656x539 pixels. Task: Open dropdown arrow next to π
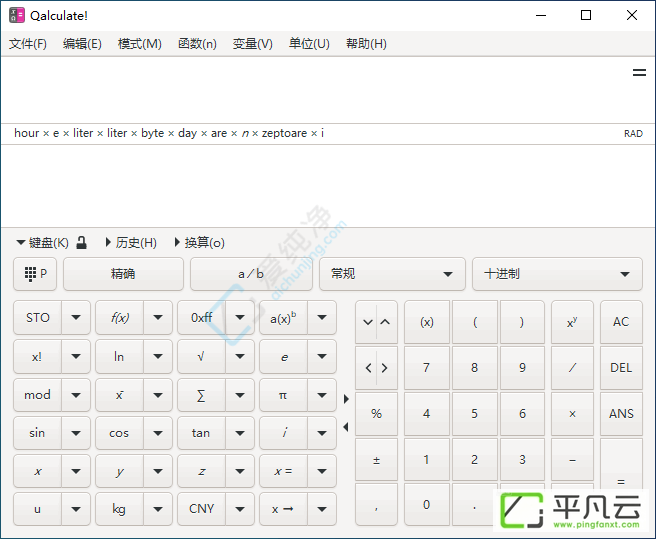coord(322,395)
